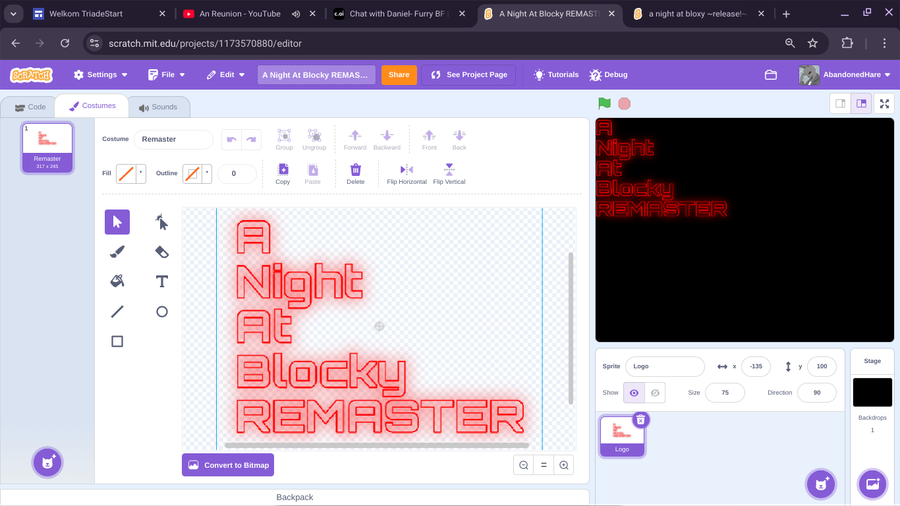Select the Text tool

[162, 281]
